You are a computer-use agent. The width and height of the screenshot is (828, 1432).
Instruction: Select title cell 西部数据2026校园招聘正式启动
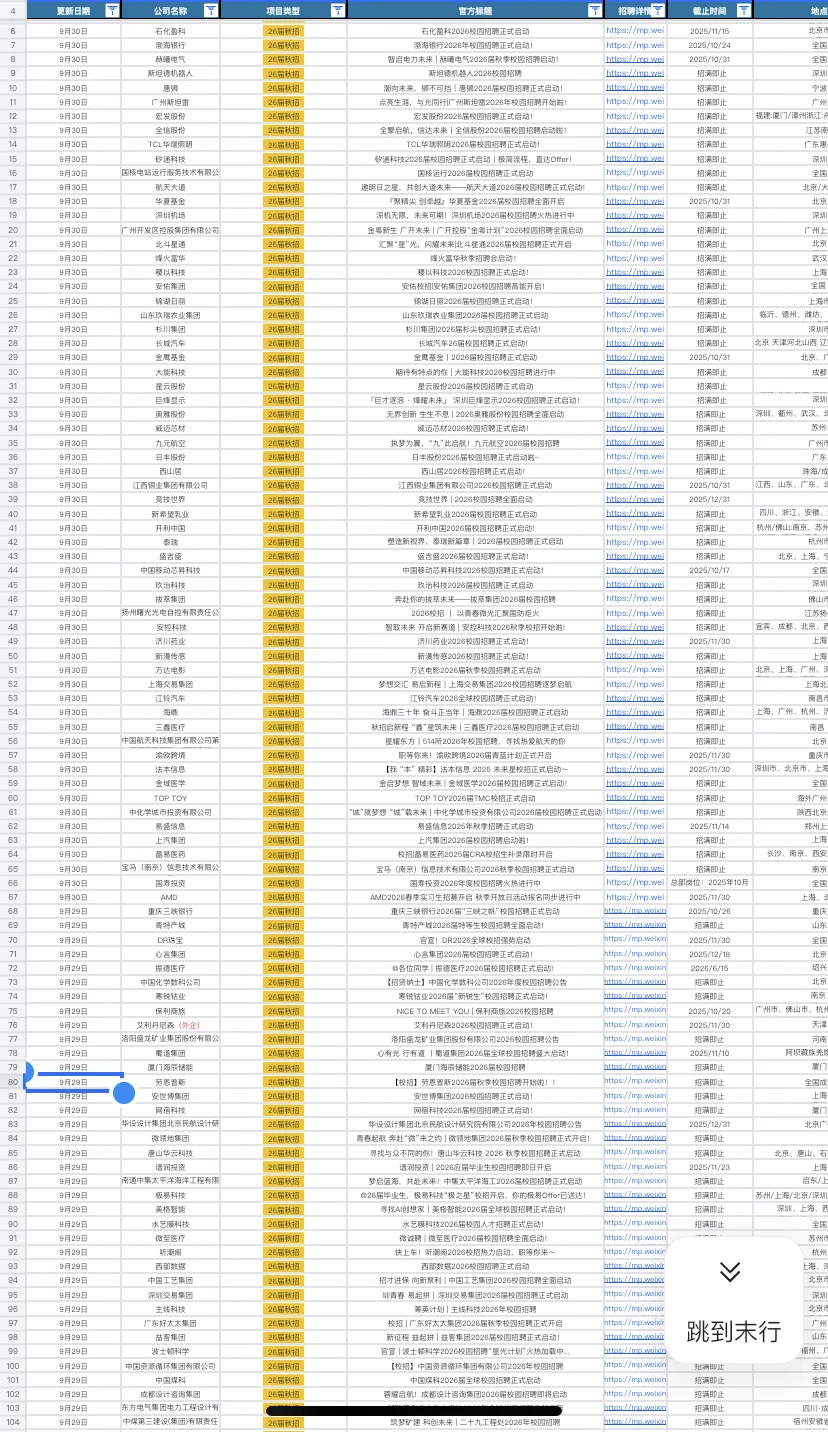(x=475, y=1266)
